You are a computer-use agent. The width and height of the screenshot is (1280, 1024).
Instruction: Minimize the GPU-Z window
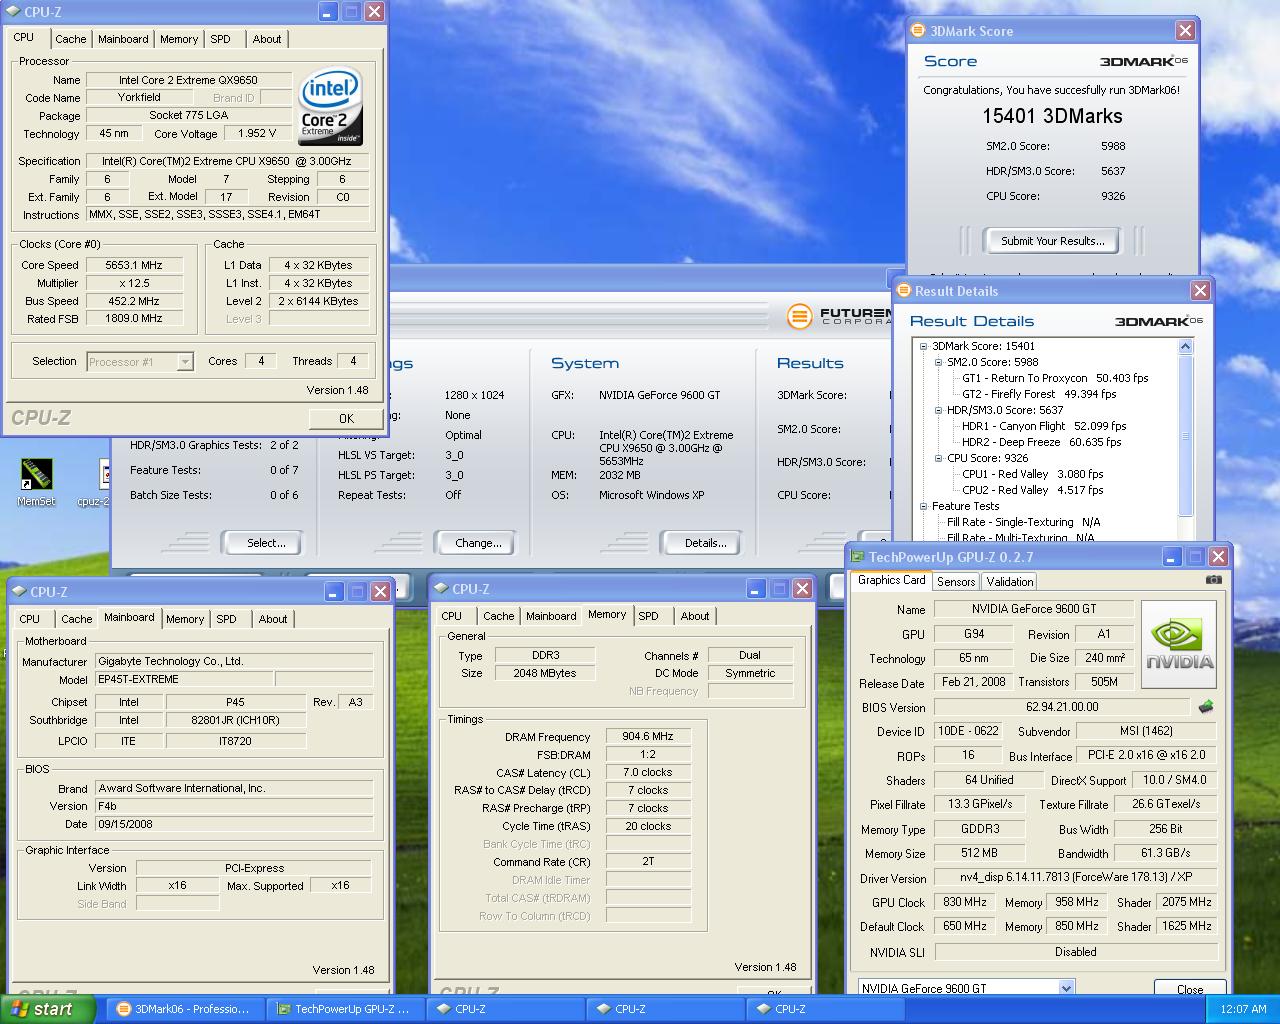click(x=1170, y=557)
